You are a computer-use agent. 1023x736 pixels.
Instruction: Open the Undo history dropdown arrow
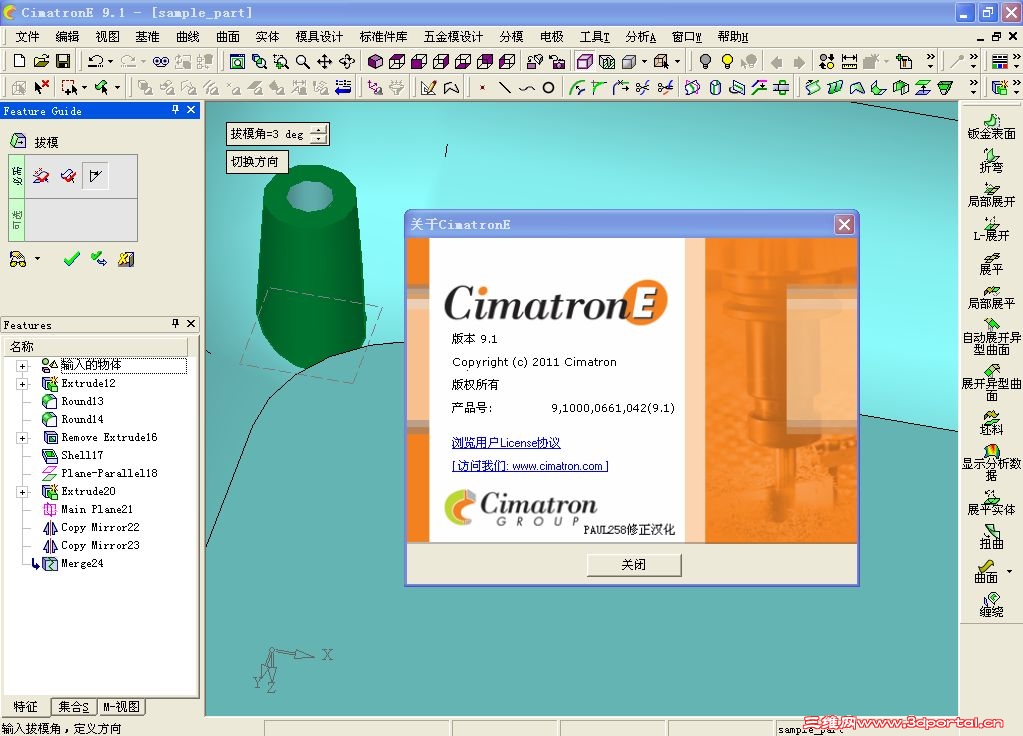tap(110, 61)
